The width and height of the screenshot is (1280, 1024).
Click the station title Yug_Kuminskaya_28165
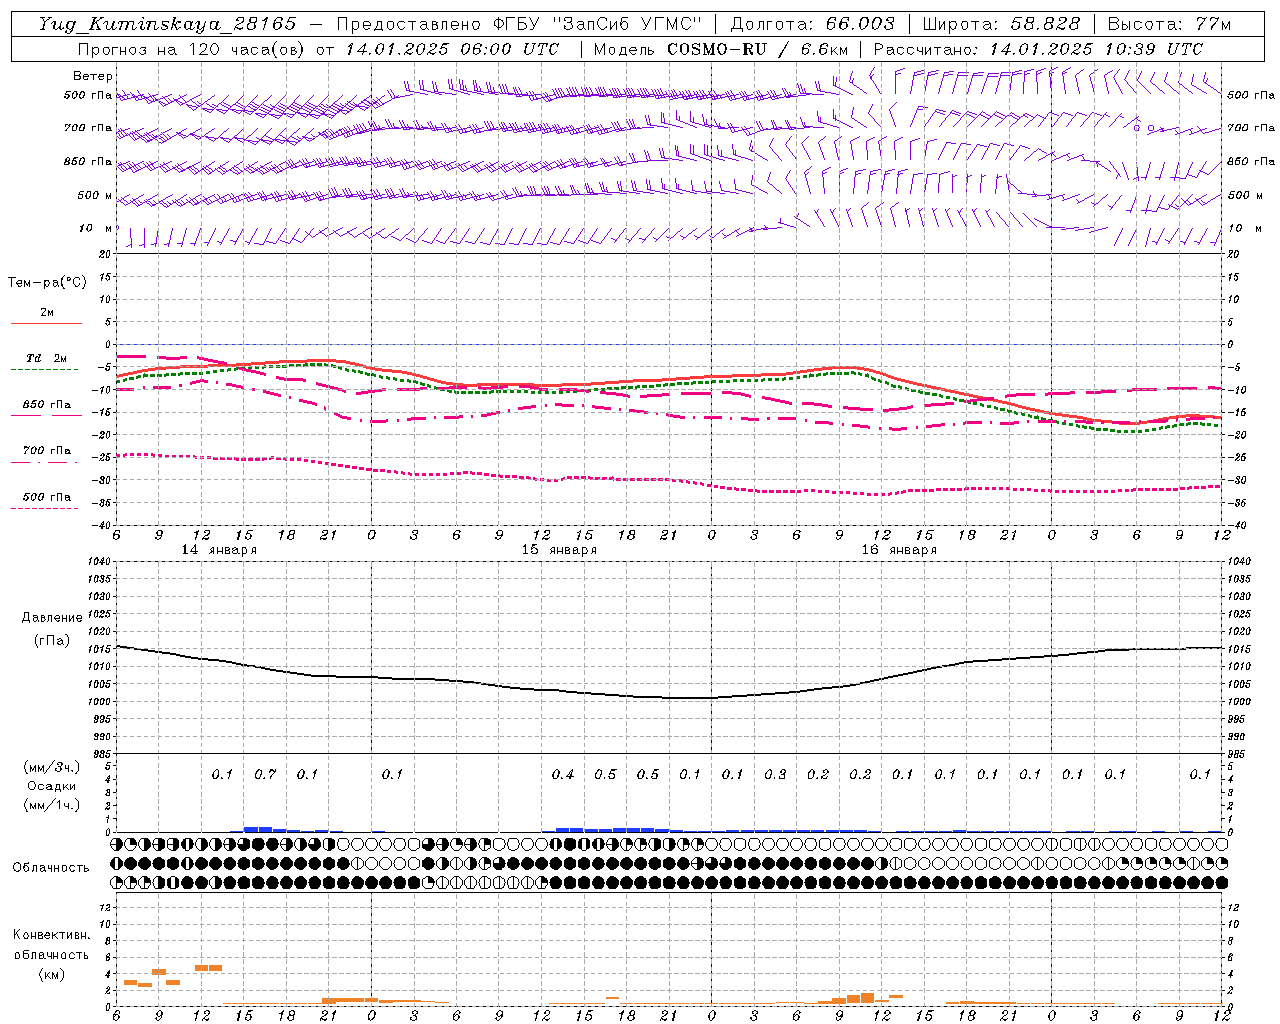coord(168,24)
